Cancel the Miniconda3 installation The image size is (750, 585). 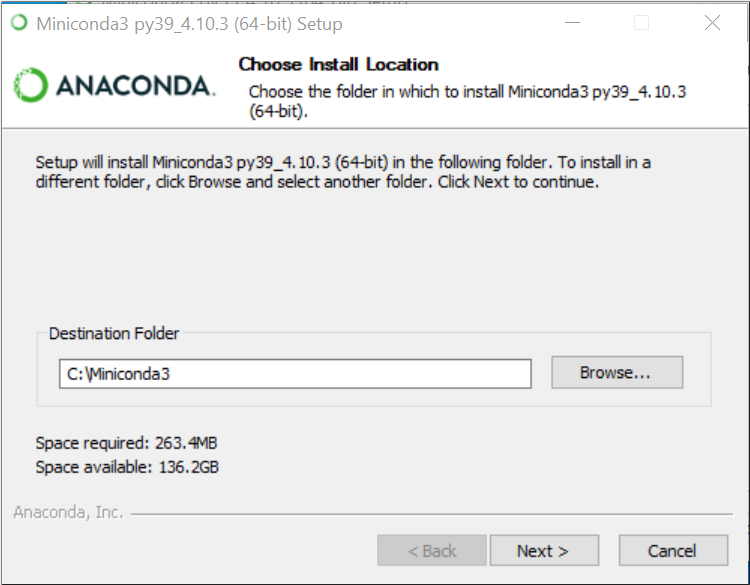[x=673, y=551]
